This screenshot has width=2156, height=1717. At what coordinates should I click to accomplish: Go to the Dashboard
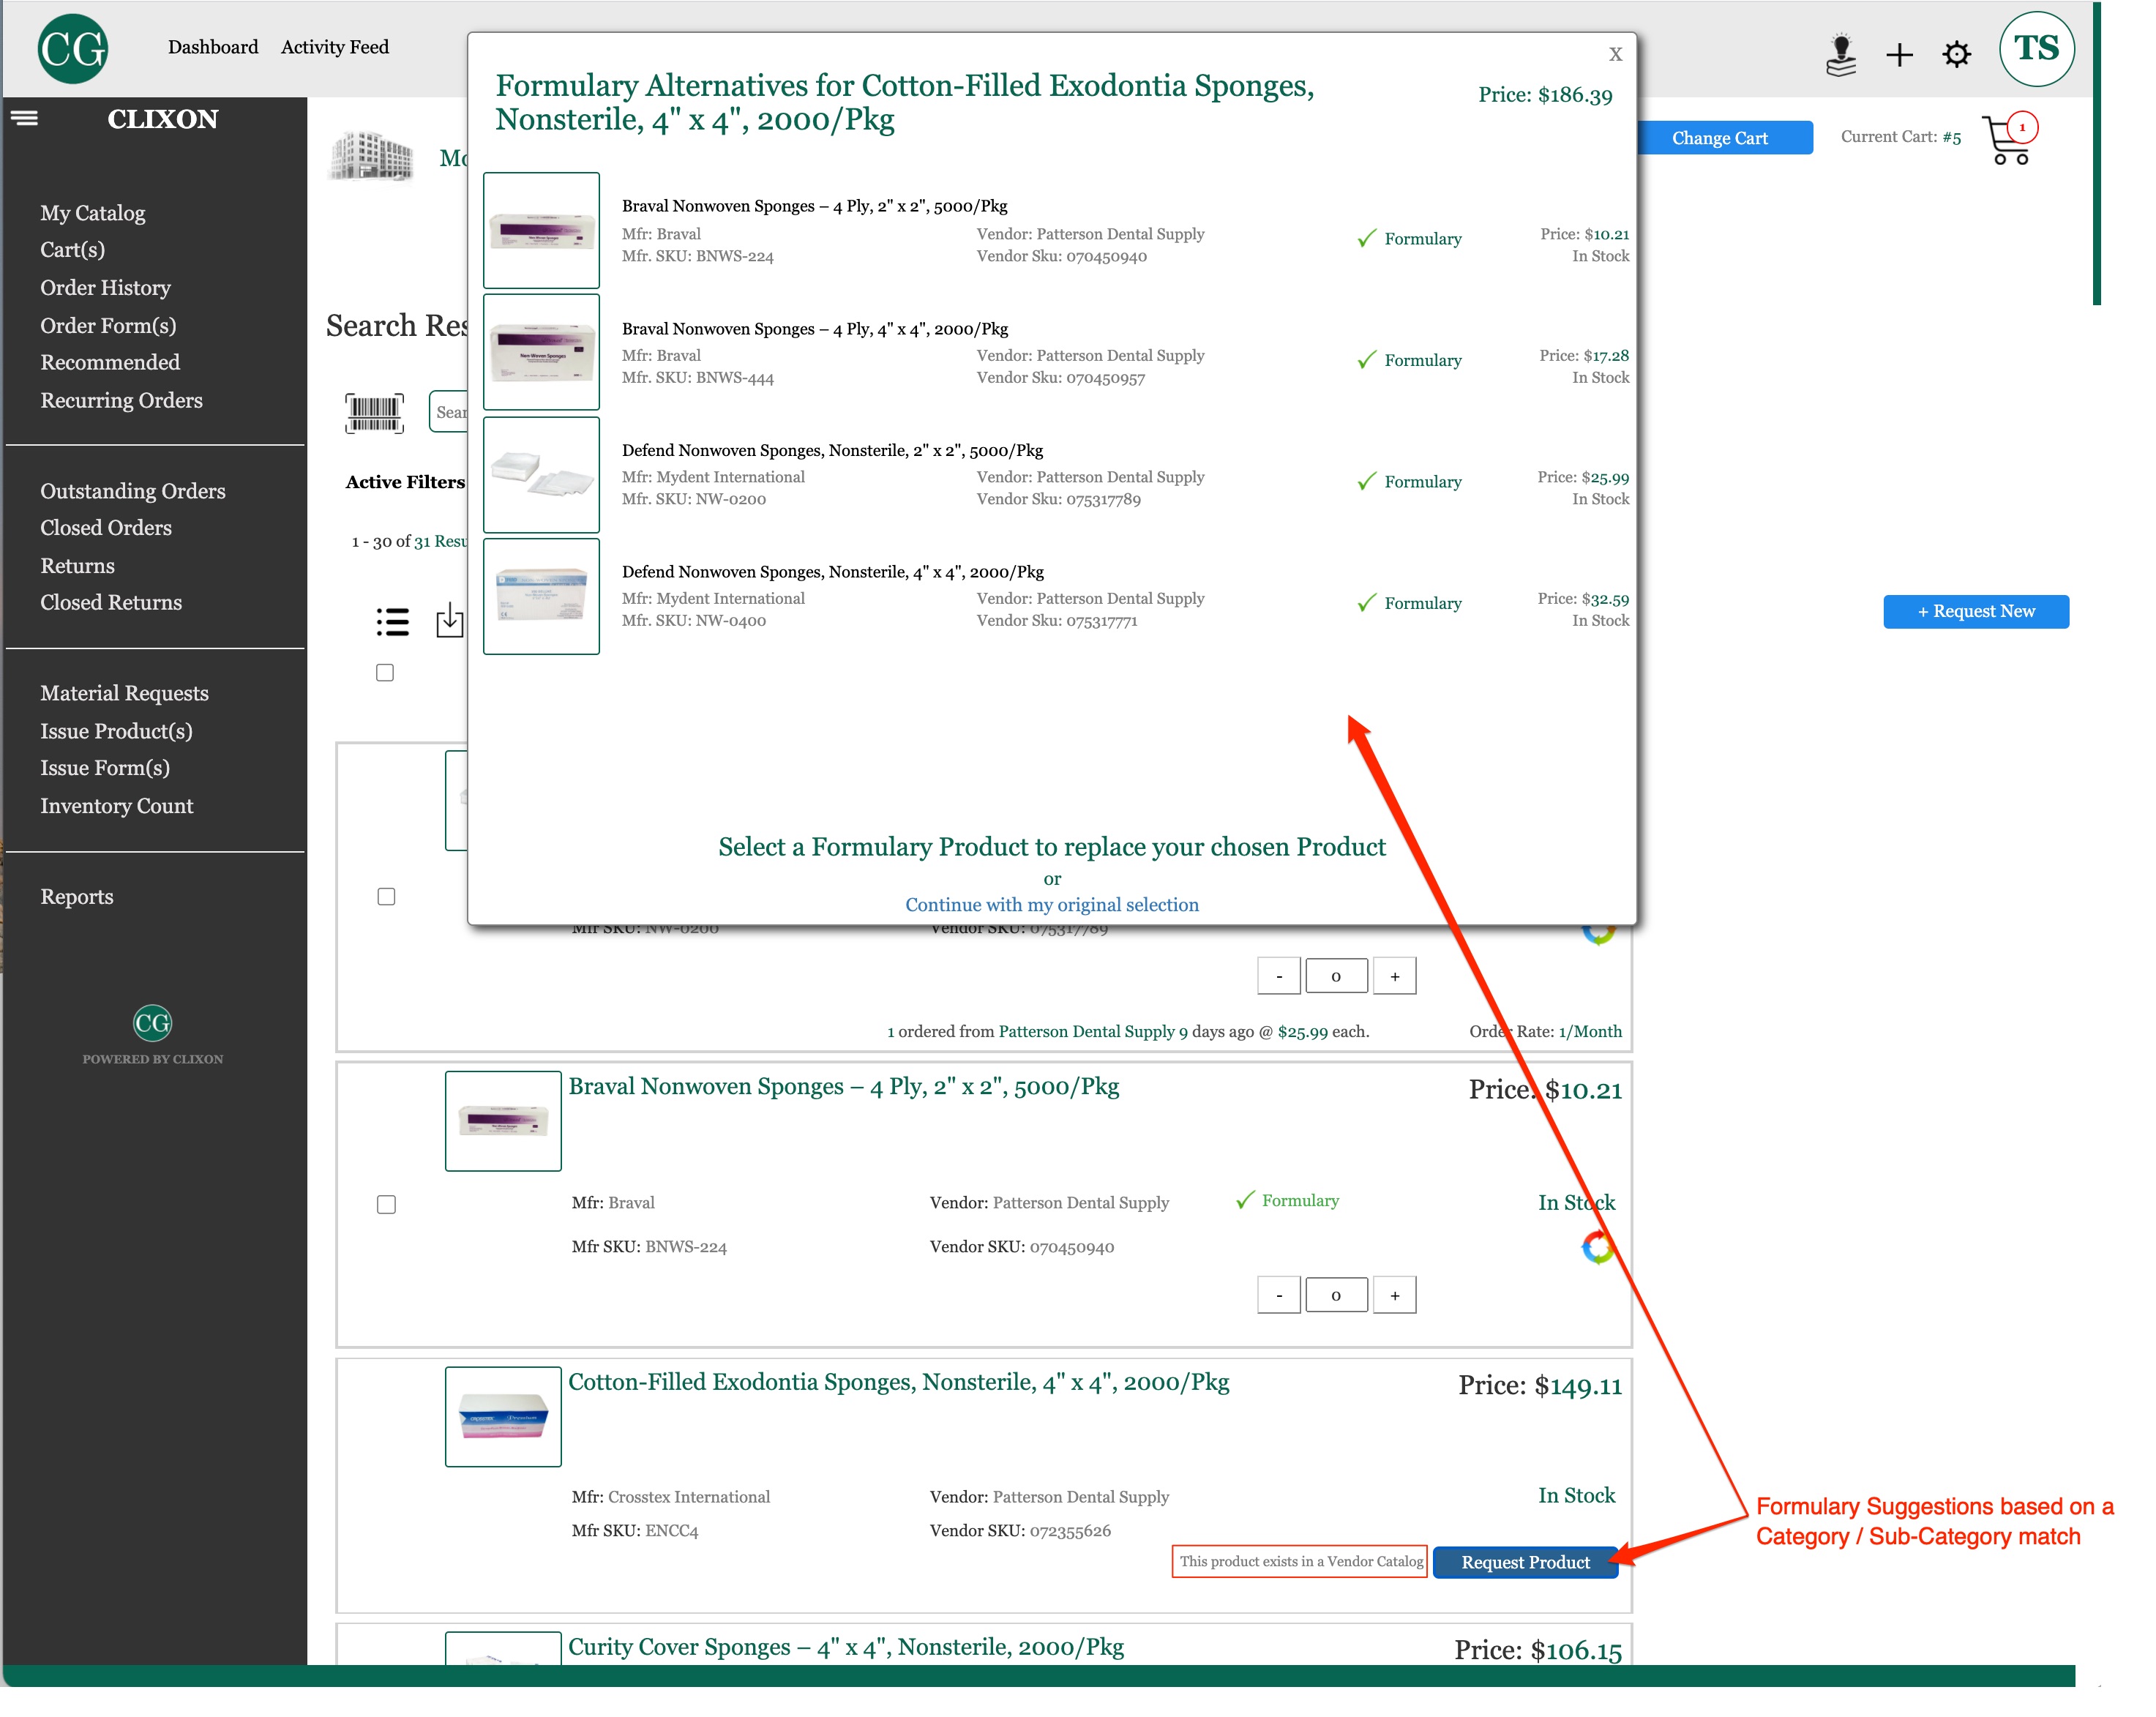[x=212, y=46]
